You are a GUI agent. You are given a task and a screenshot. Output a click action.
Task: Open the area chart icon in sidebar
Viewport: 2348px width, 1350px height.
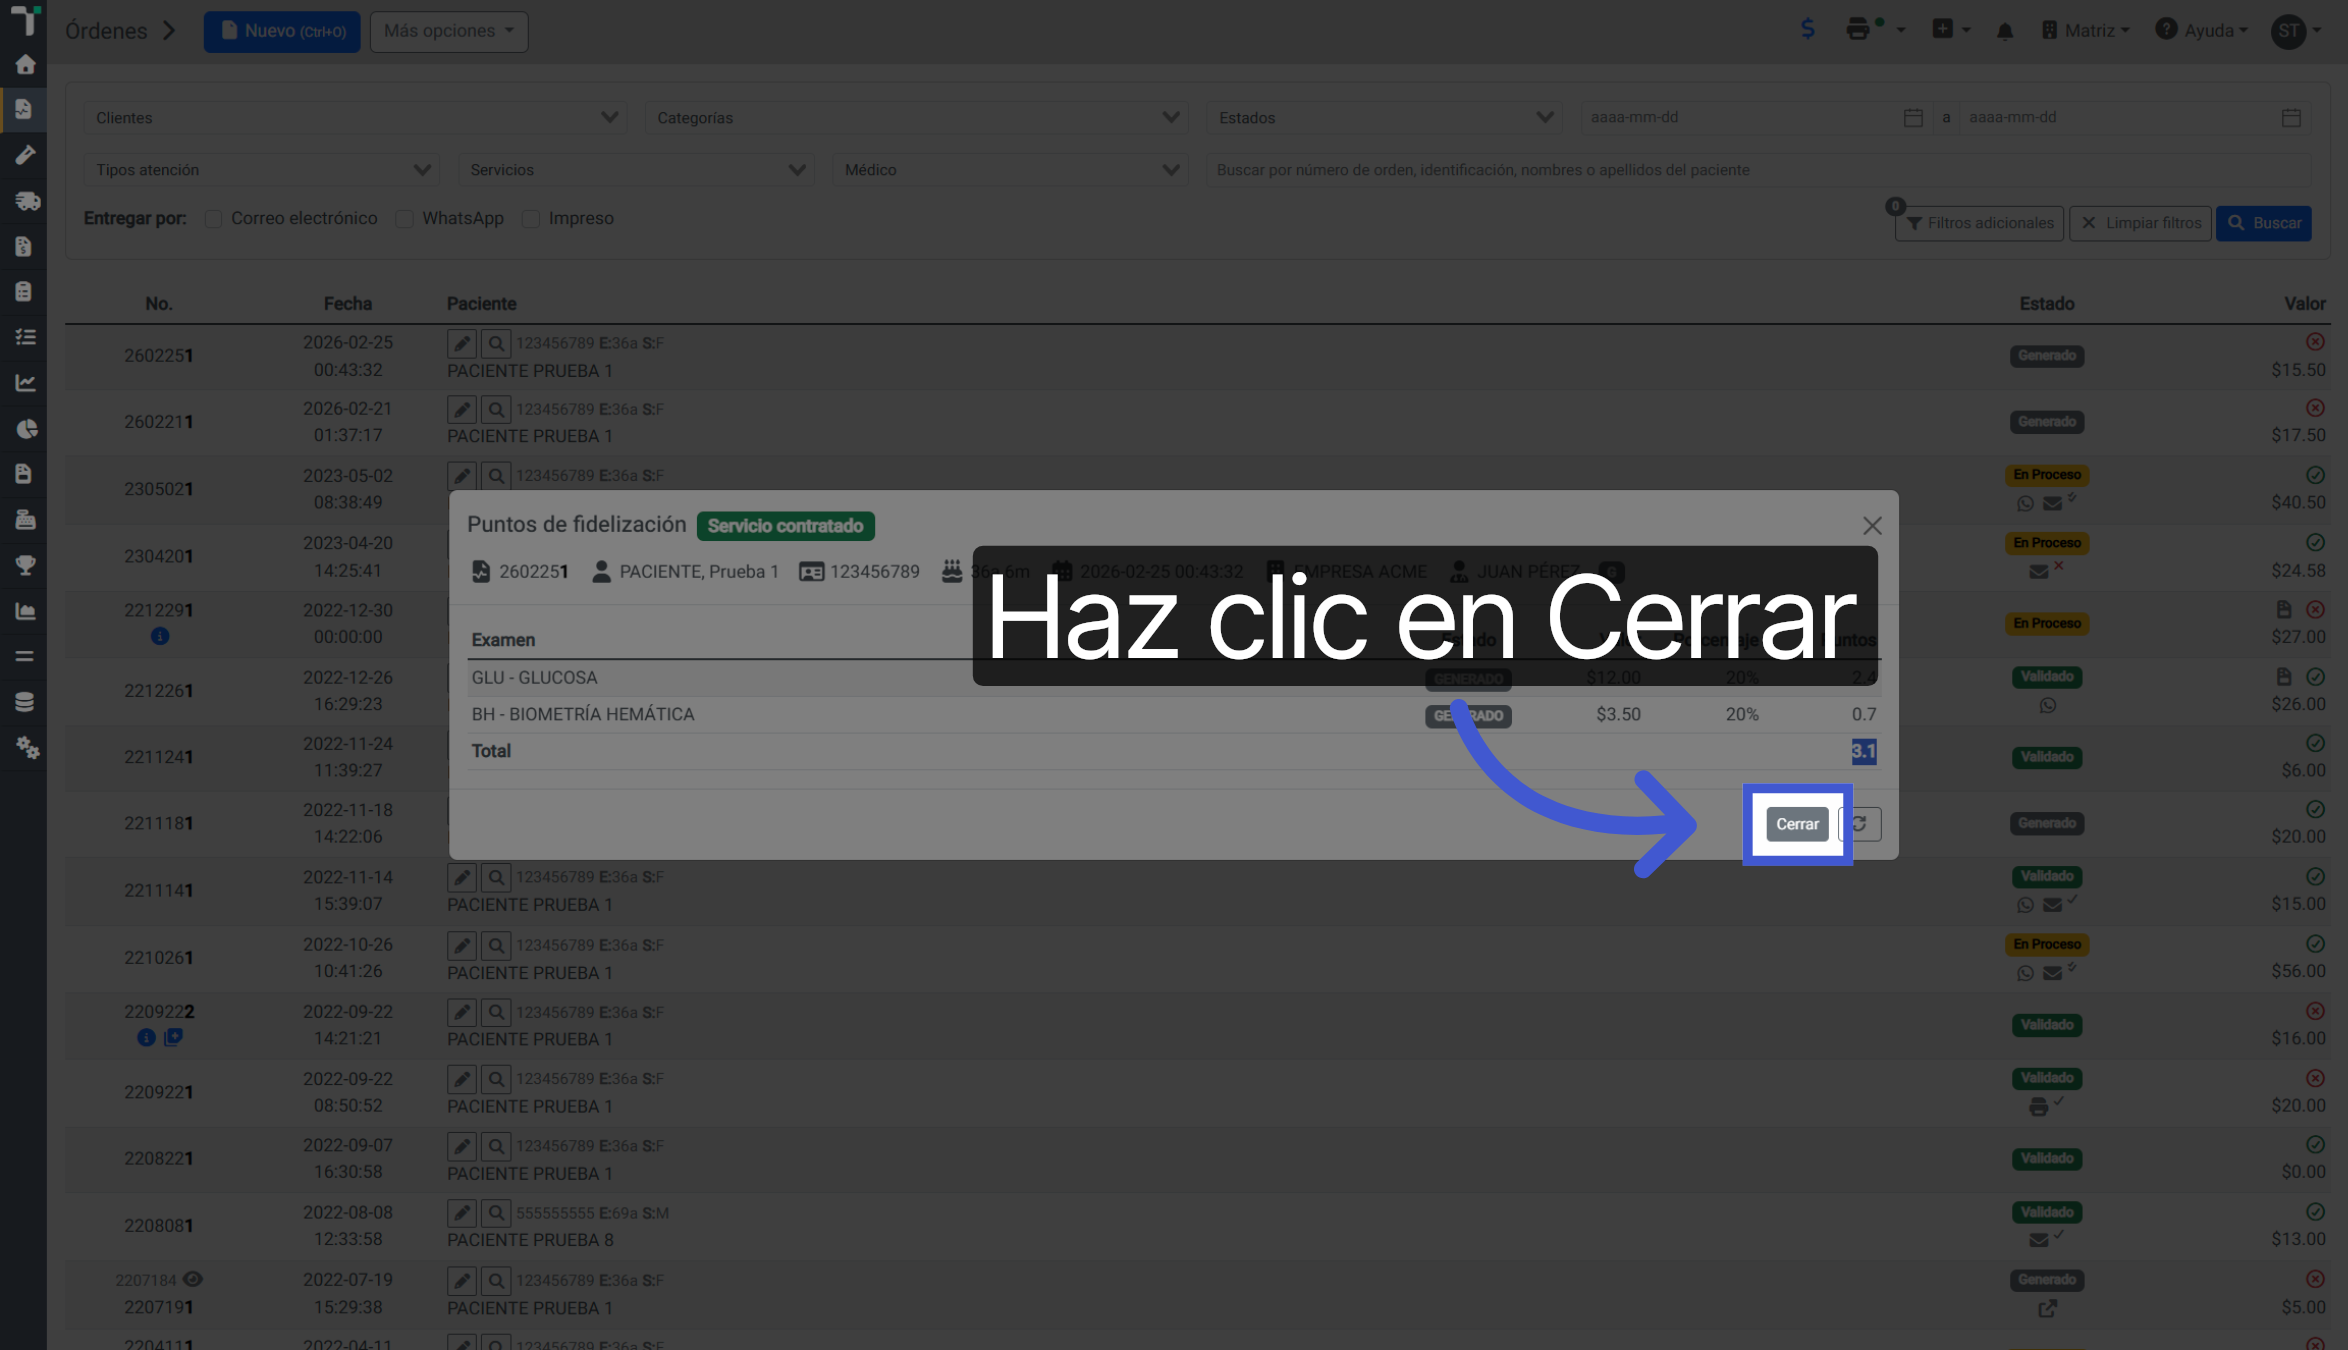click(x=25, y=611)
